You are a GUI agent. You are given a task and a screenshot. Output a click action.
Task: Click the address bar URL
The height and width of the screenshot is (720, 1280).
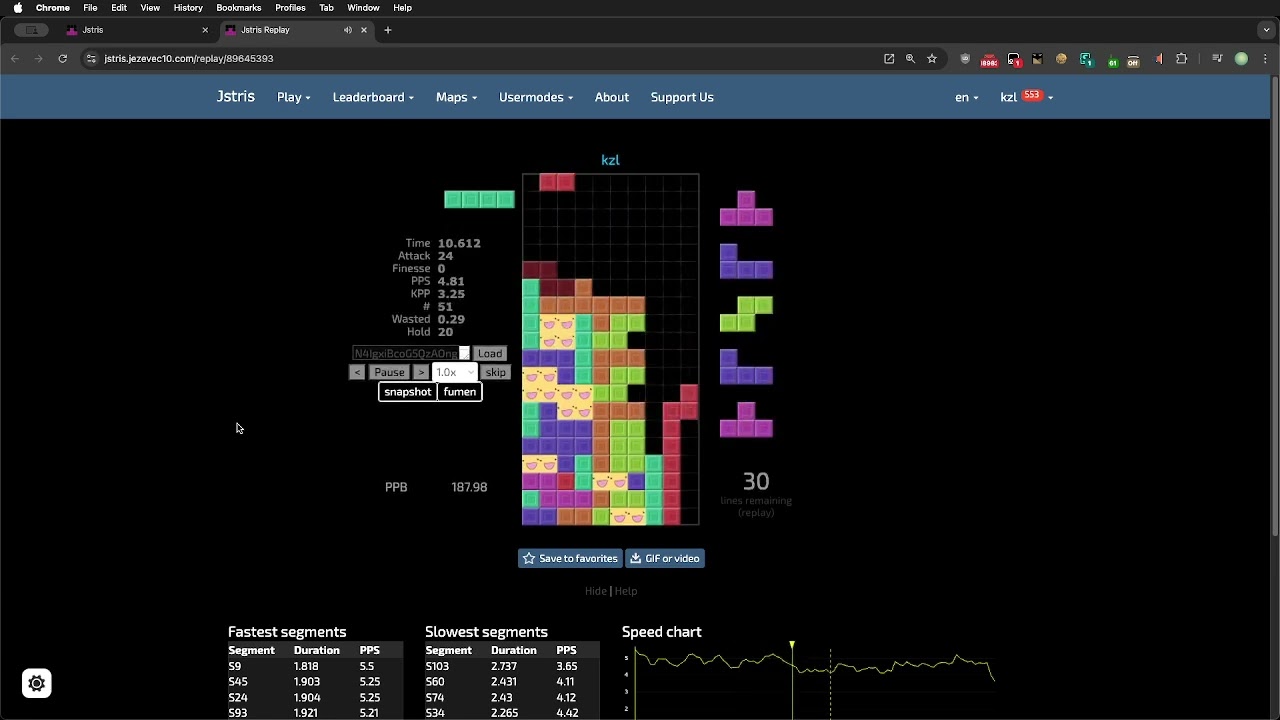tap(189, 59)
